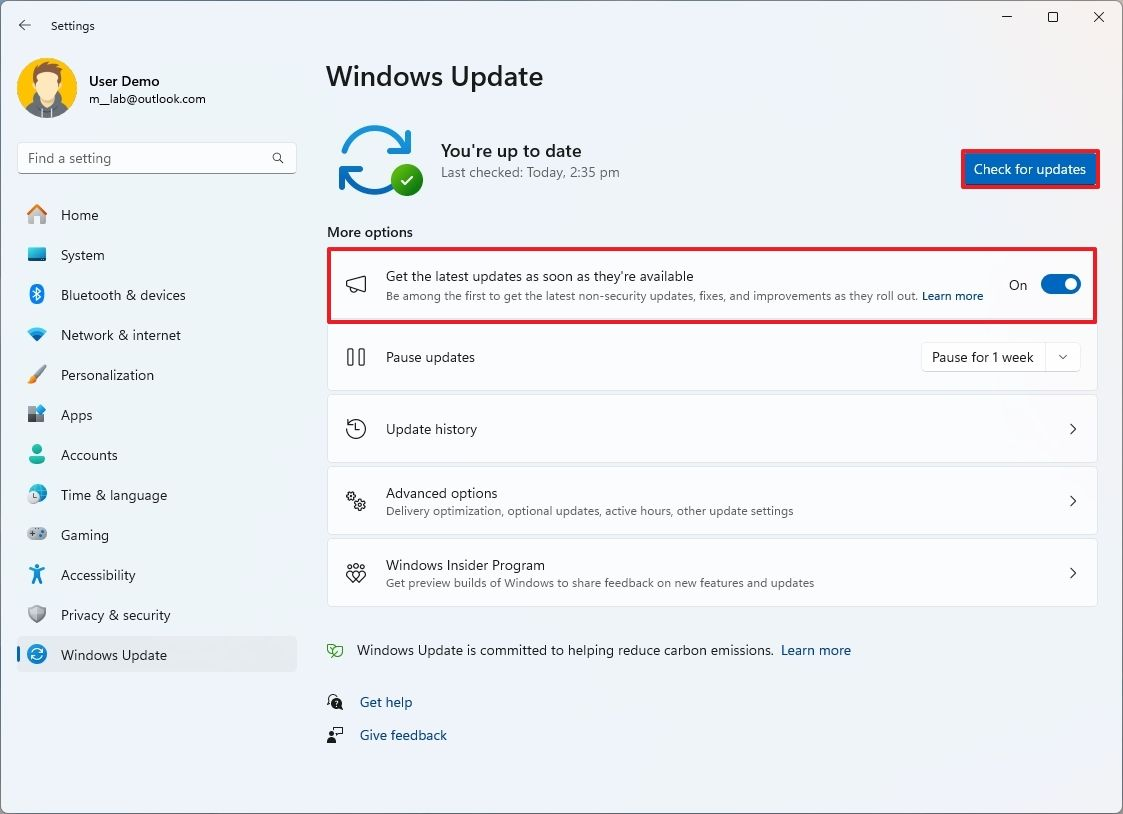Screen dimensions: 1123x814
Task: Click the pause icon beside Pause updates
Action: tap(356, 357)
